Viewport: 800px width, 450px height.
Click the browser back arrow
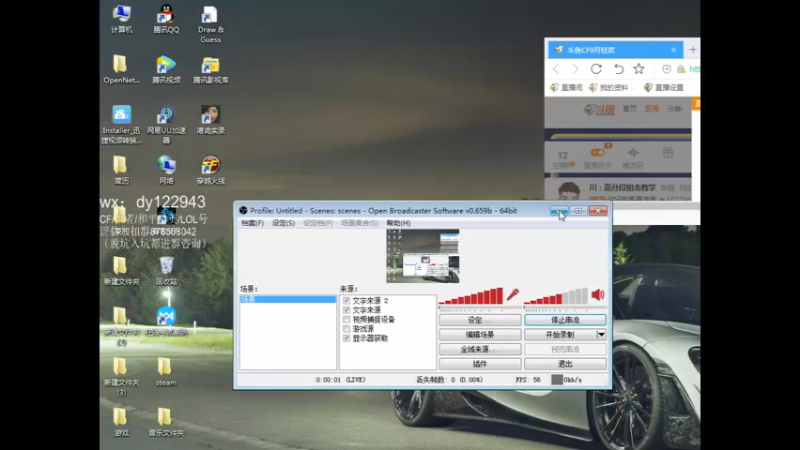[557, 69]
